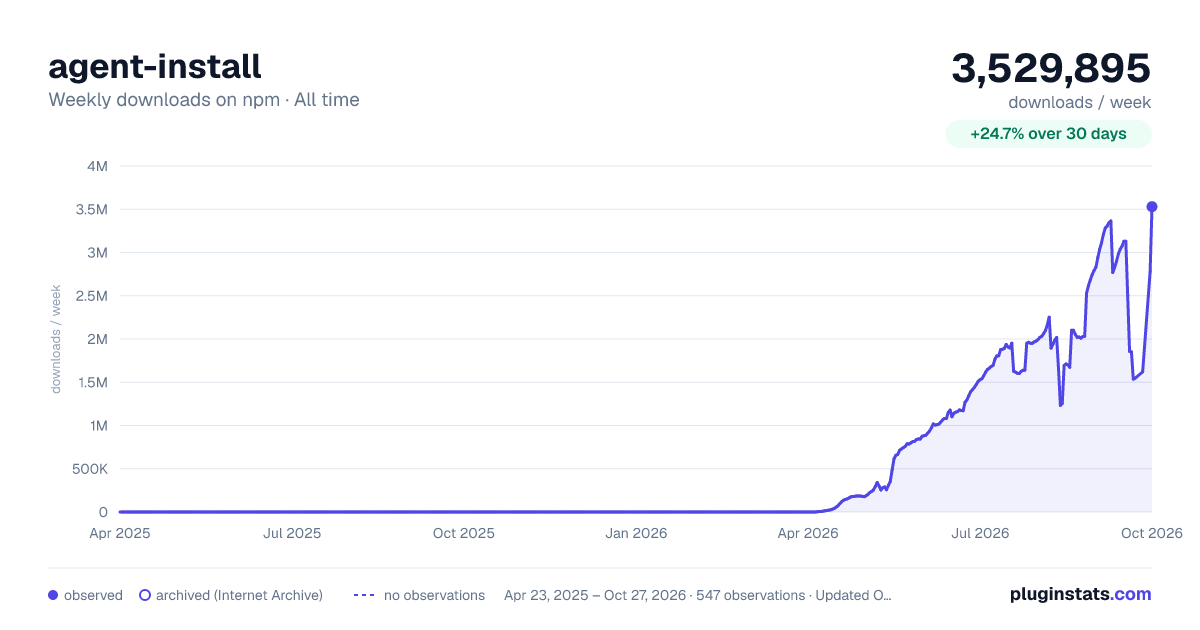Click the Jan 2026 x-axis label
Image resolution: width=1200 pixels, height=630 pixels.
[637, 533]
